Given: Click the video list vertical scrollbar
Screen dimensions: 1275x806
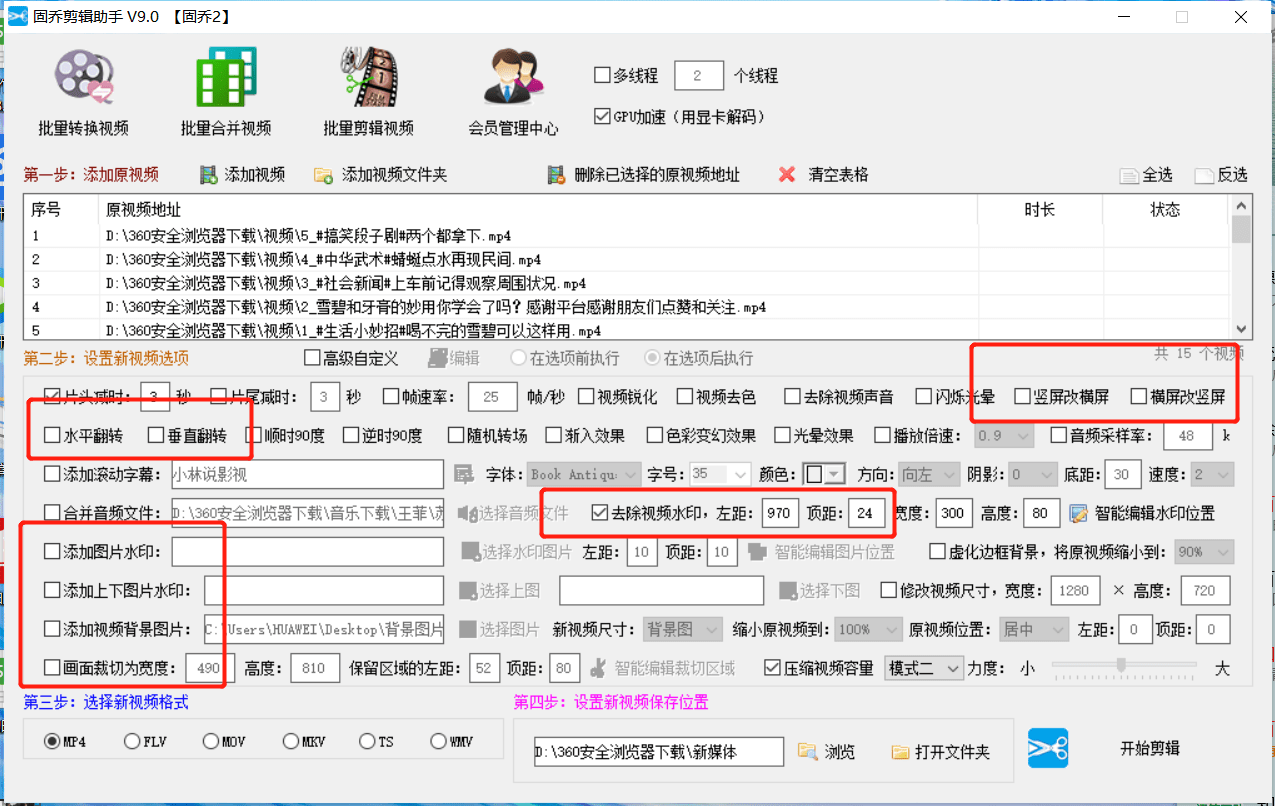Looking at the screenshot, I should [1240, 265].
